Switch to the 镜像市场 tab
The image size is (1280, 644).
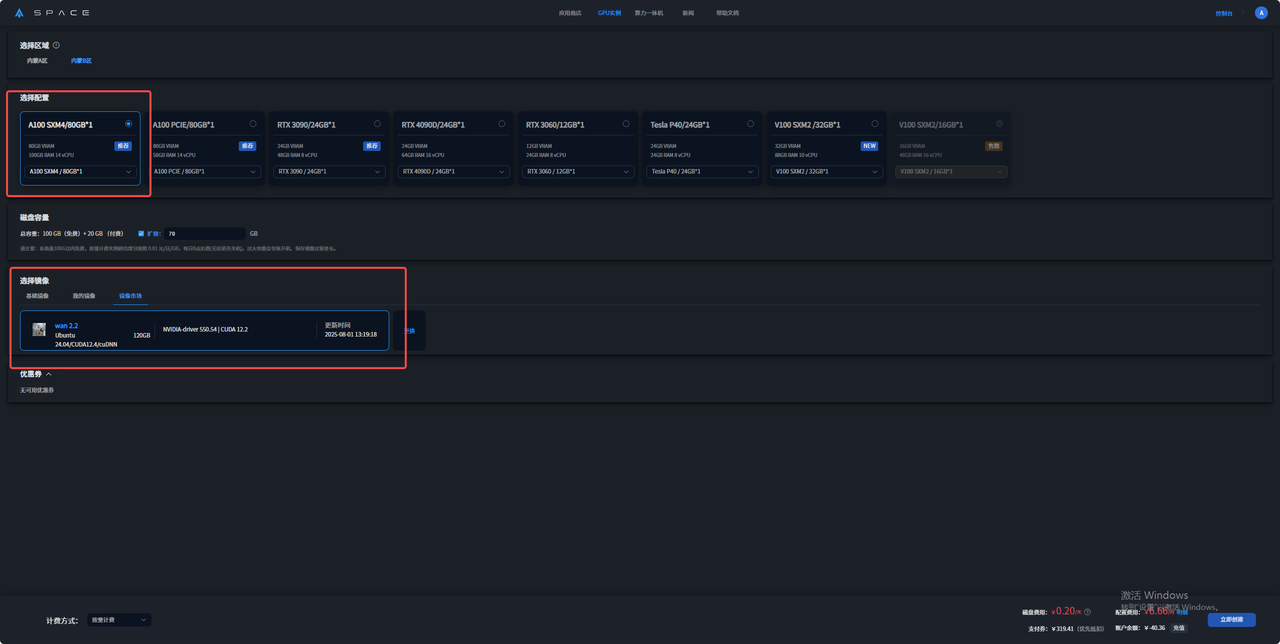click(x=130, y=296)
